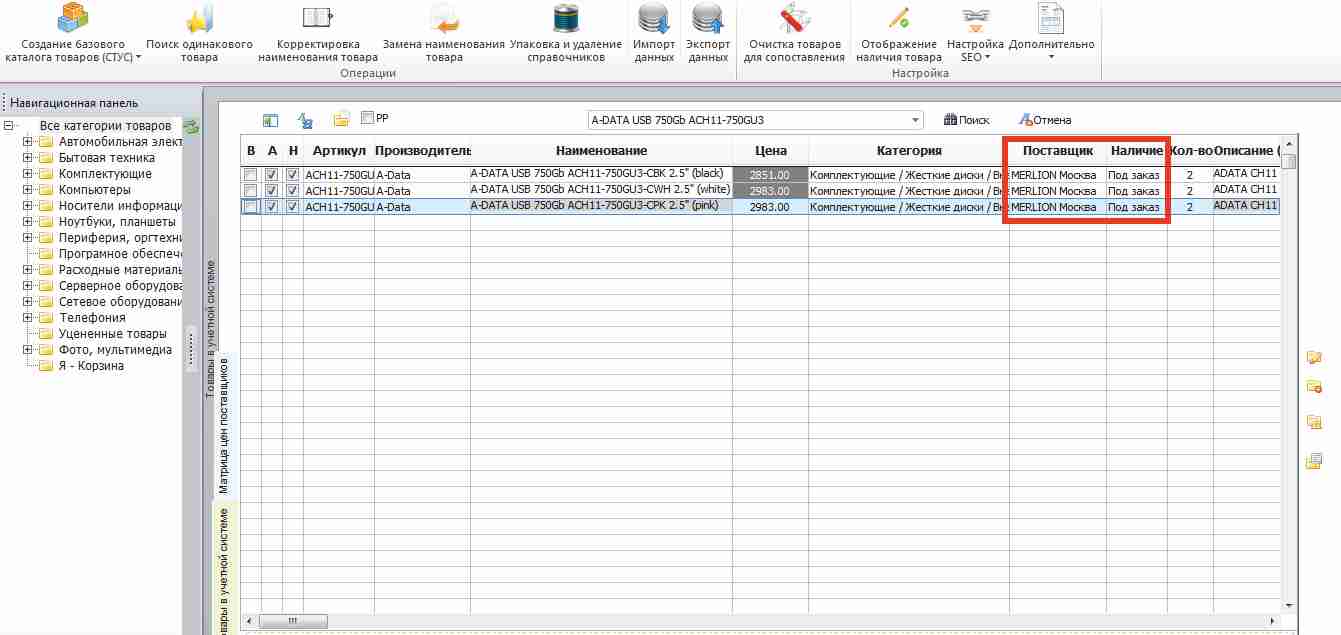Expand the Носители информации category
This screenshot has width=1341, height=635.
pos(27,206)
